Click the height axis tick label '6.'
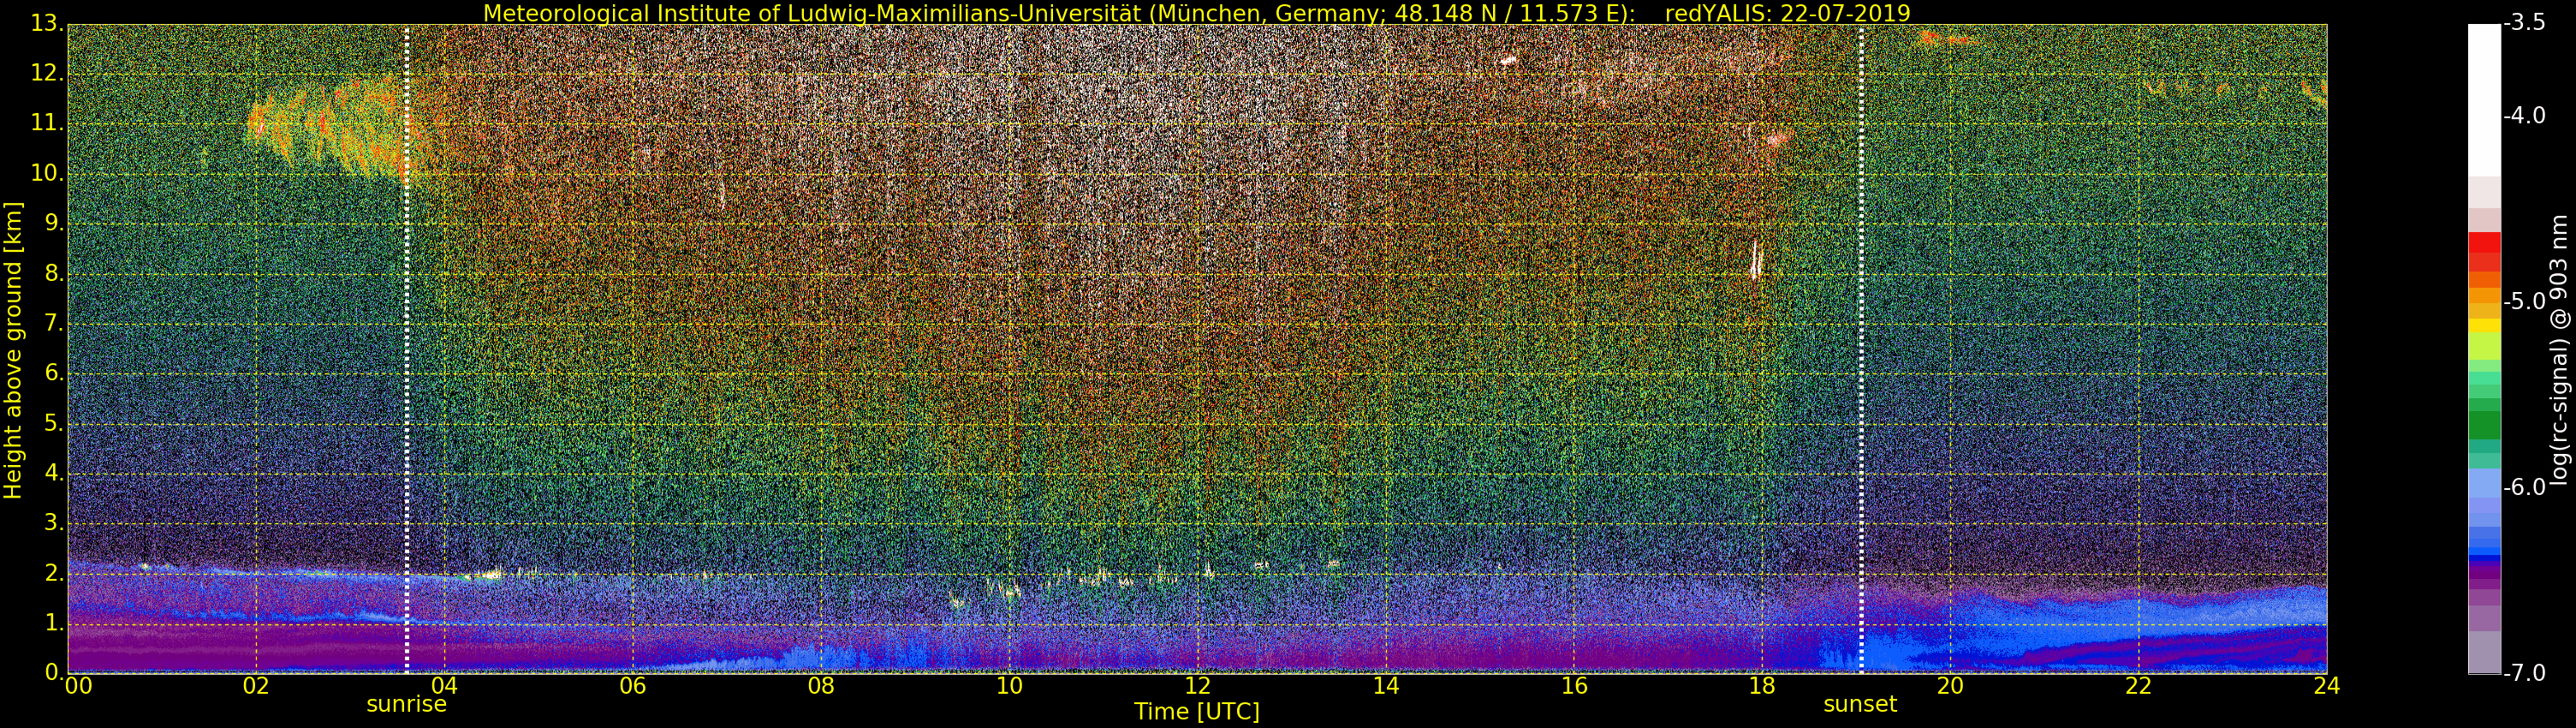2576x728 pixels. [x=54, y=373]
